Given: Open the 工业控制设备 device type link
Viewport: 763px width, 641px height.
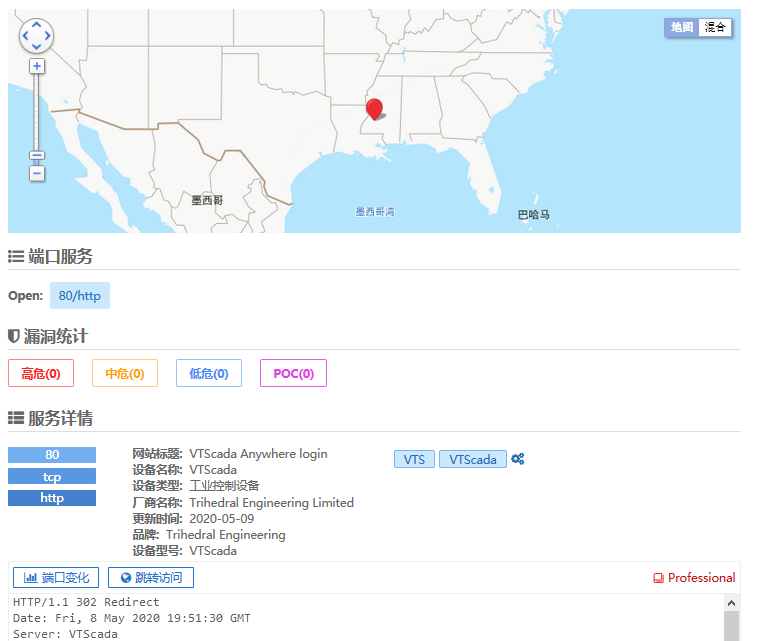Looking at the screenshot, I should (224, 486).
